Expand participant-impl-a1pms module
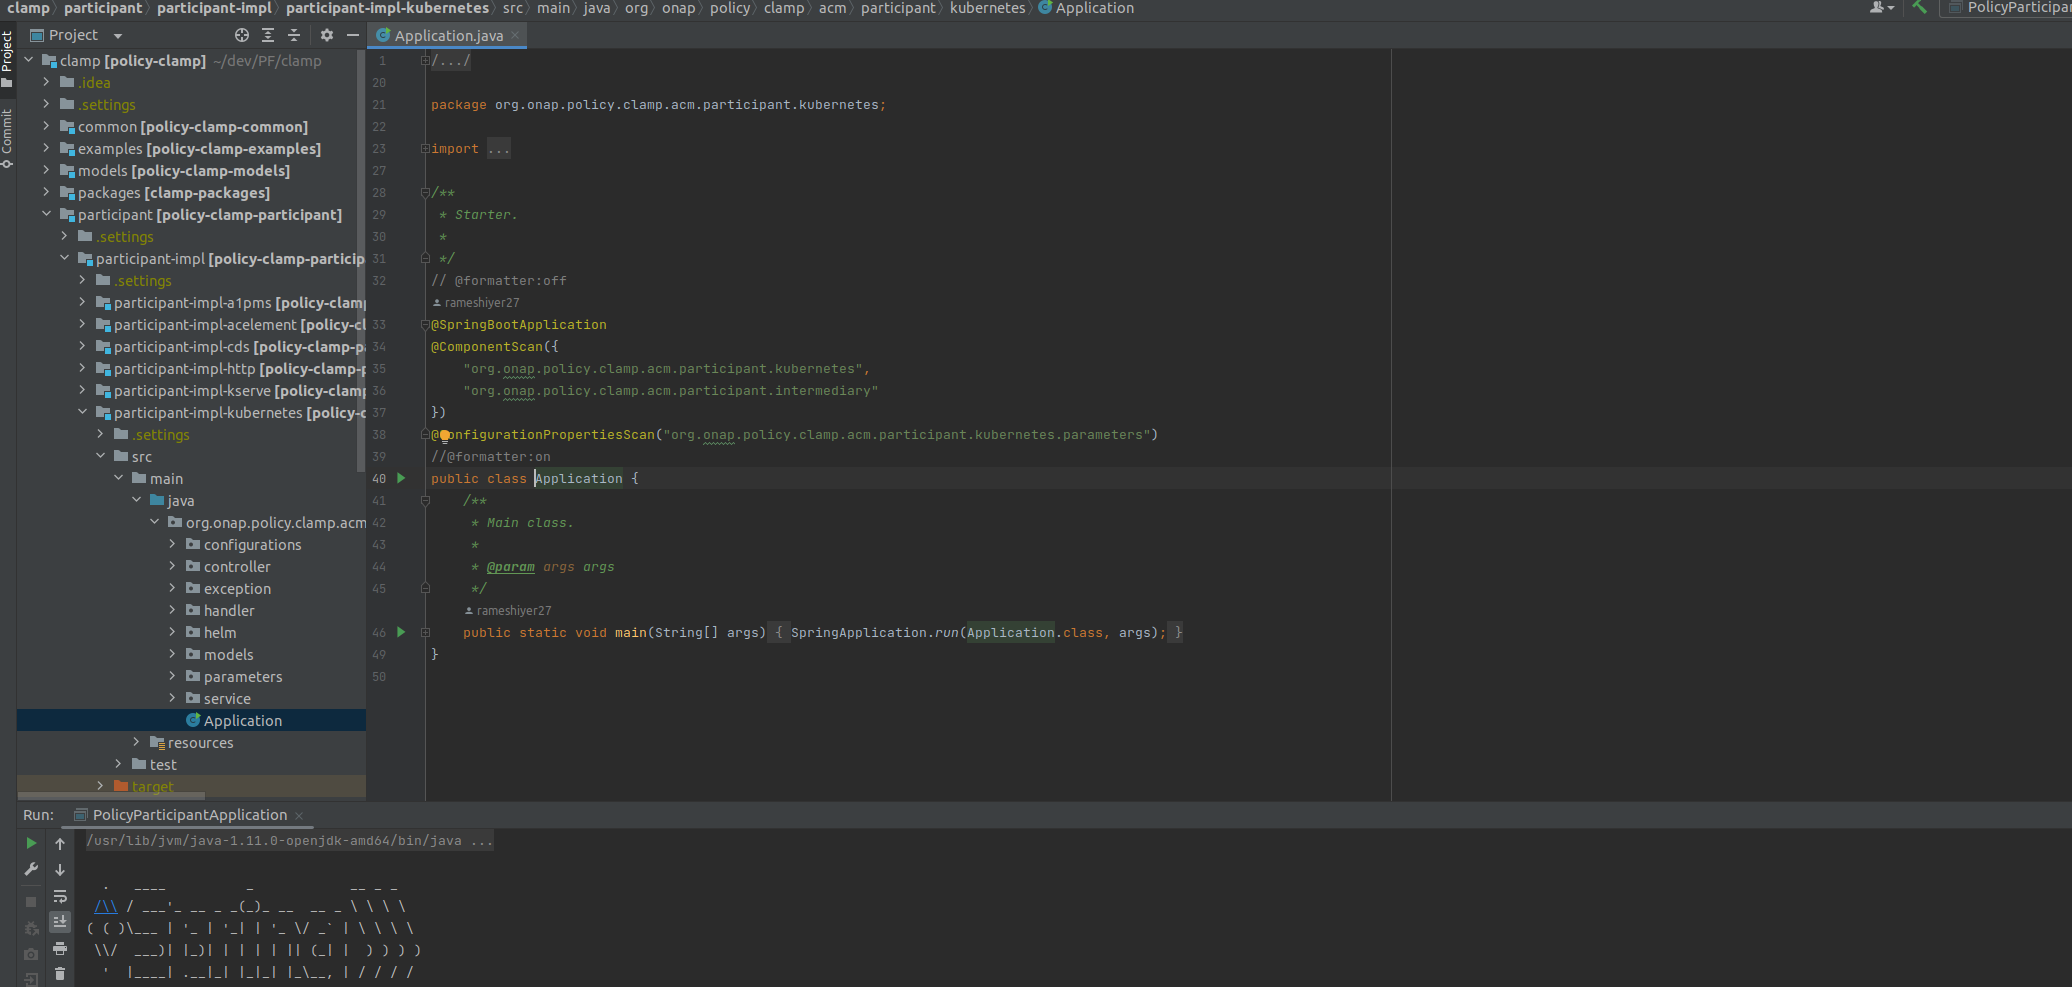 pyautogui.click(x=82, y=302)
